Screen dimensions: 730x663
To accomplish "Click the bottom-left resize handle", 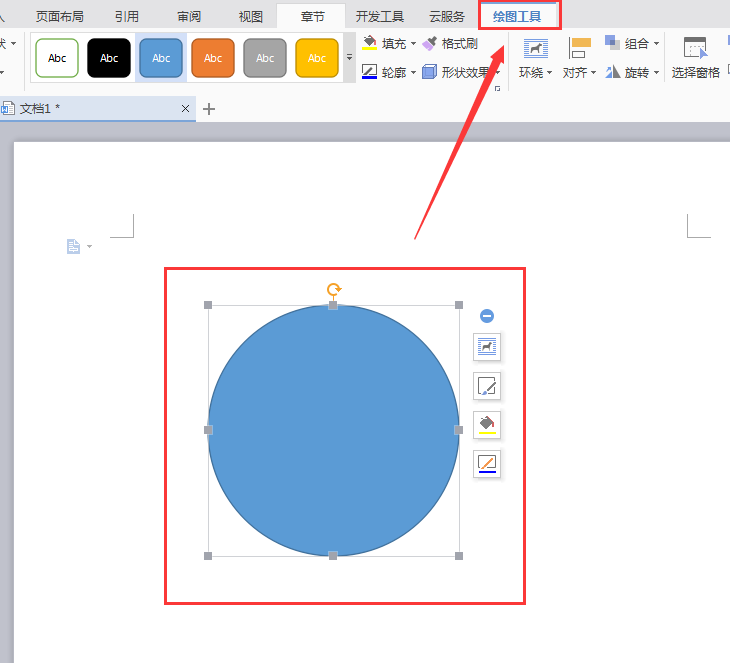I will 208,556.
